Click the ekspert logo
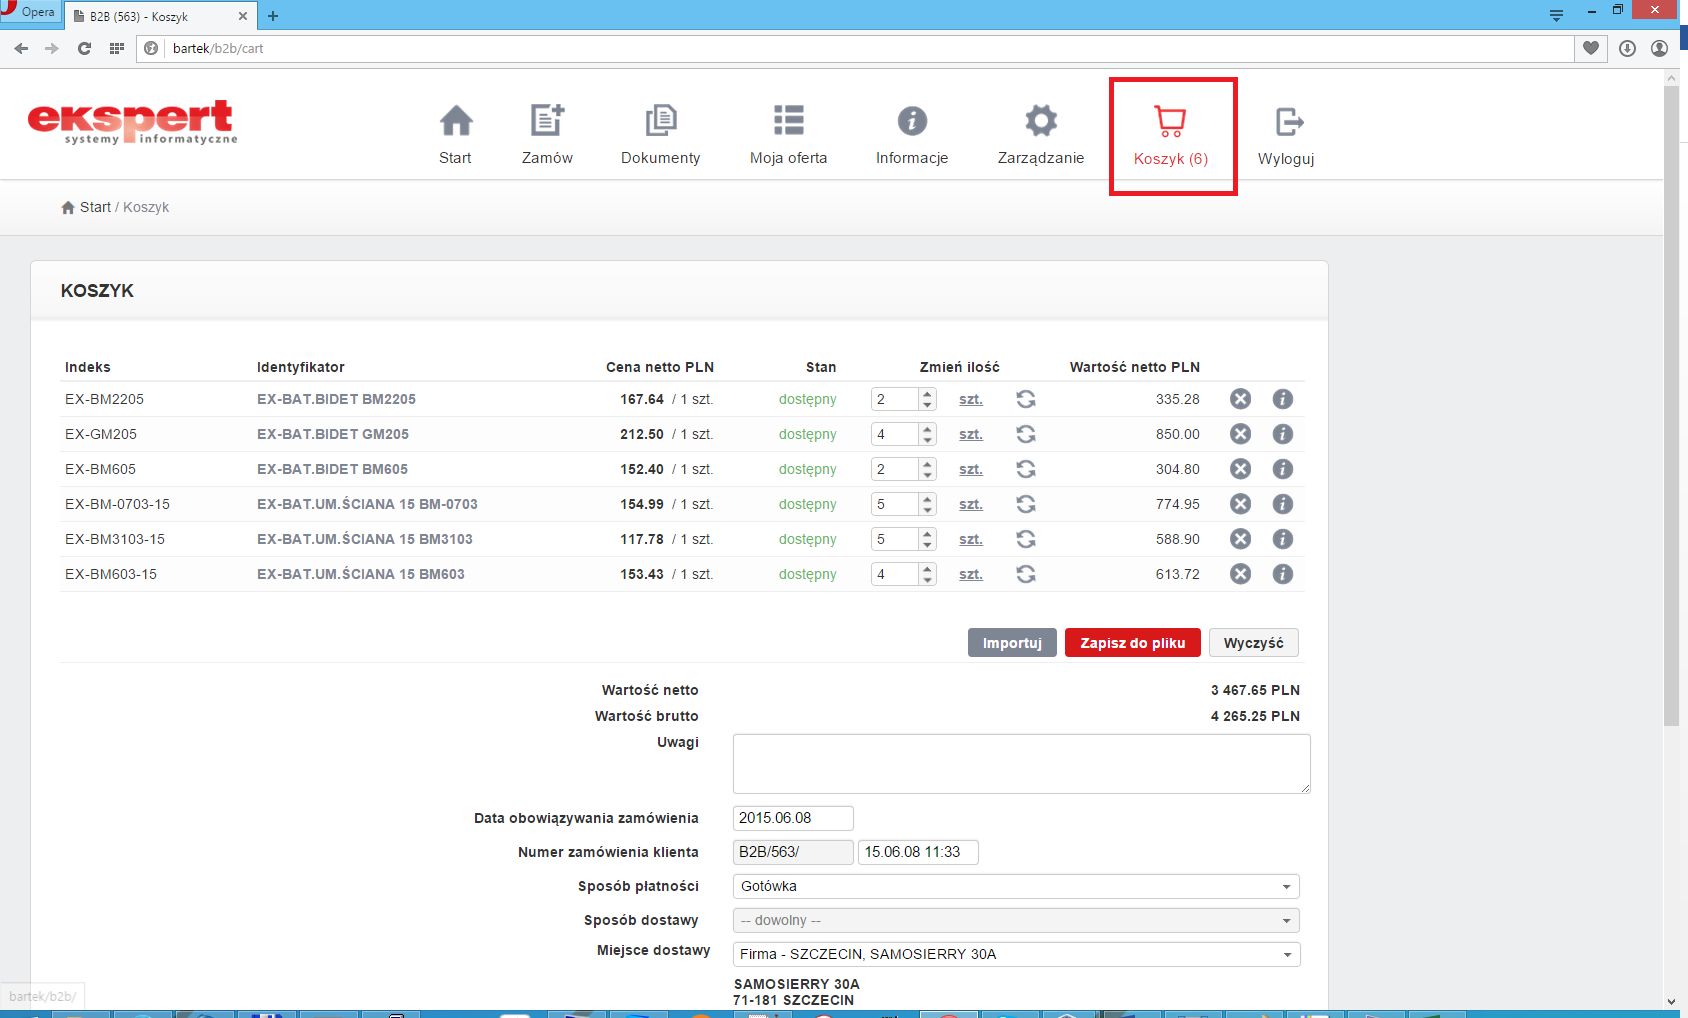 (132, 122)
